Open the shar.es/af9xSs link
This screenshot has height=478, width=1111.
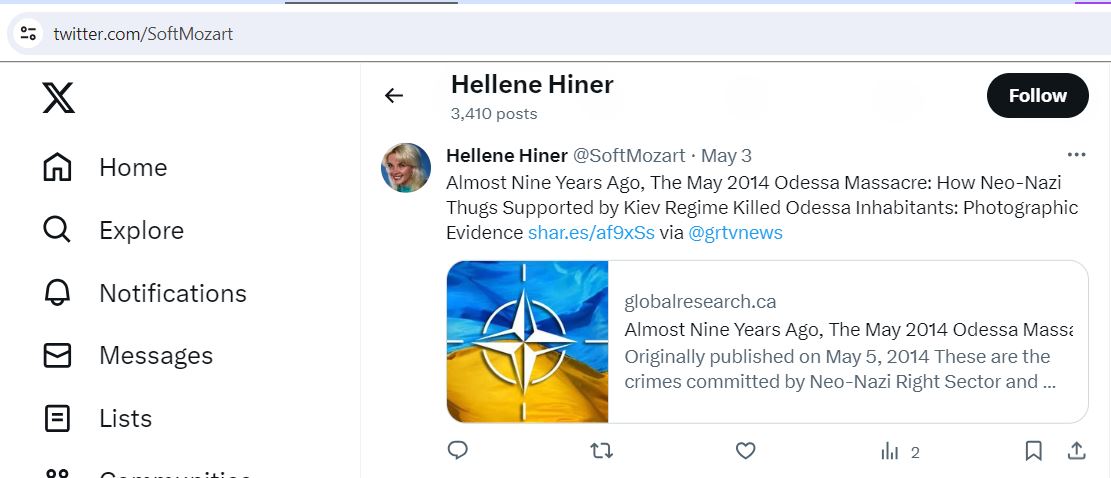[591, 232]
